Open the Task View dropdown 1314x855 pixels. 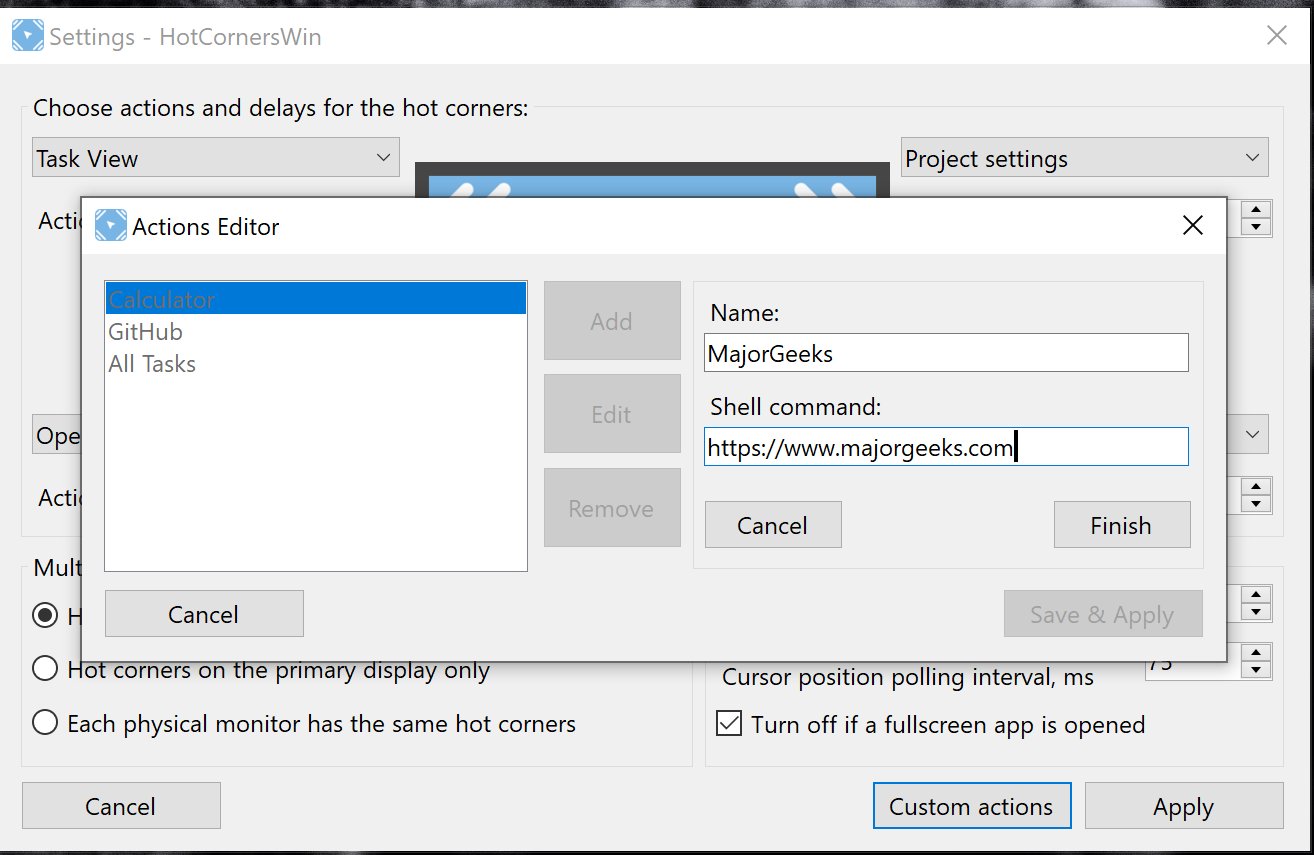[x=216, y=158]
